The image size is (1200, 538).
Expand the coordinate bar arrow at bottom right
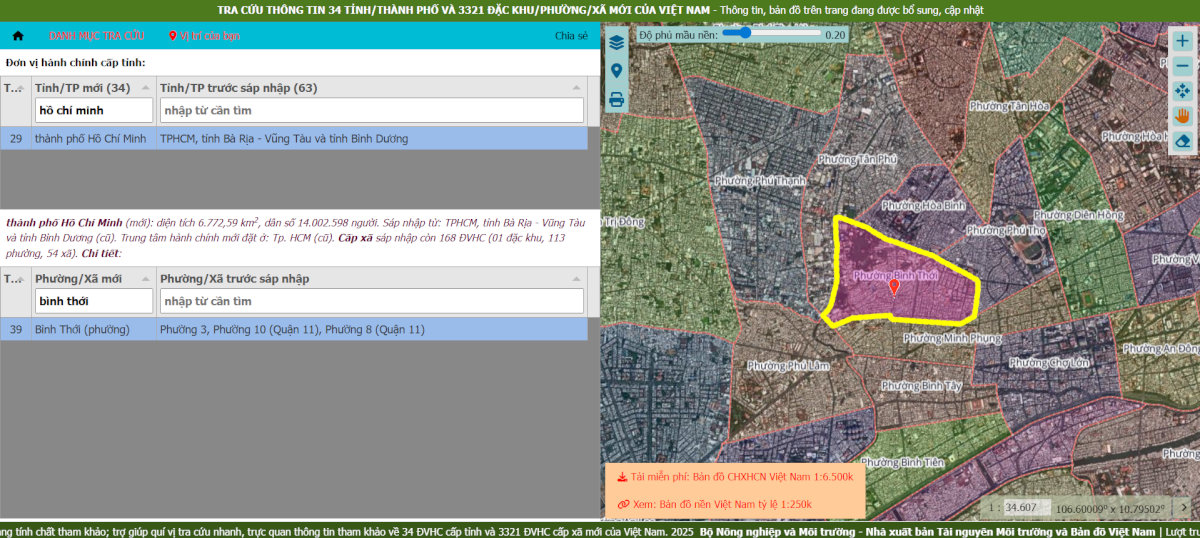(1183, 508)
